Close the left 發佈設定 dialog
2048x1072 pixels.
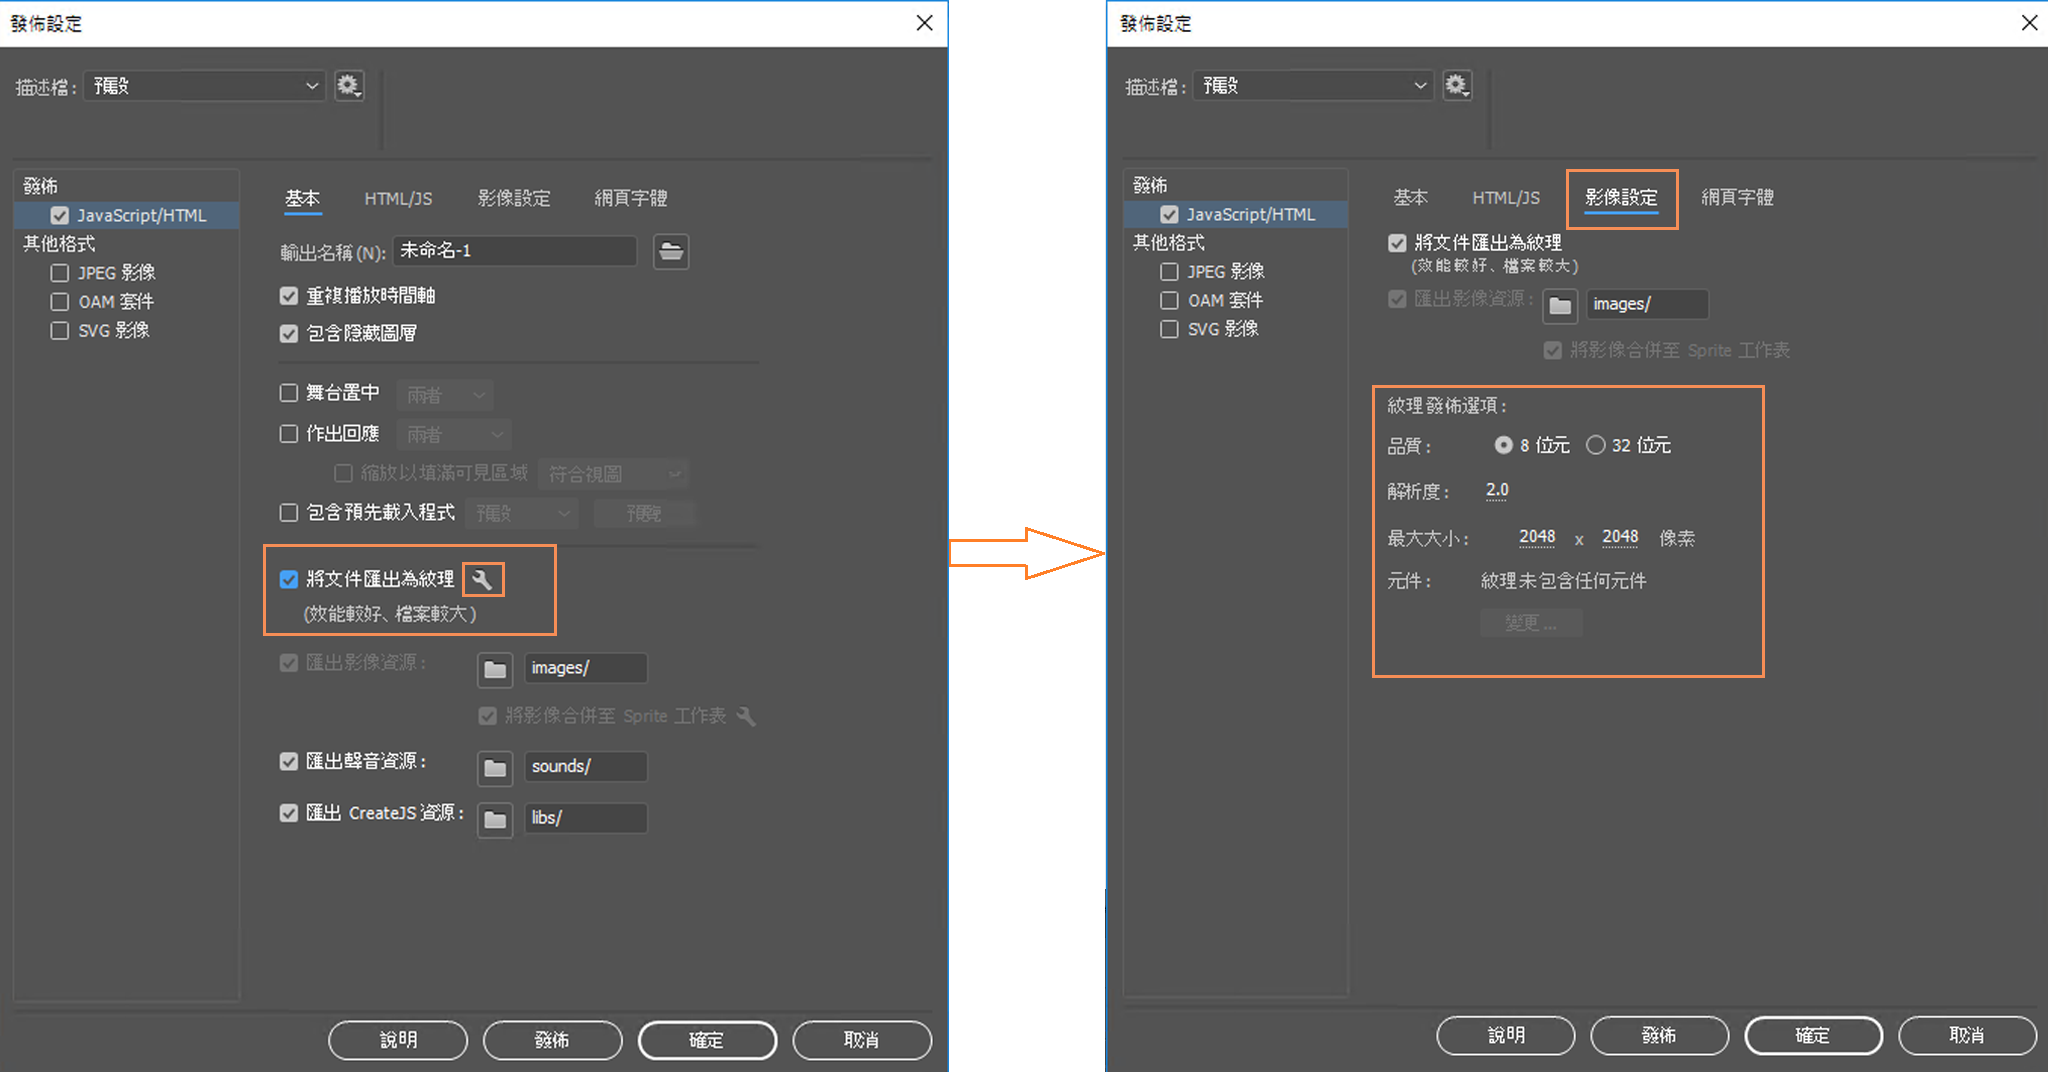924,23
